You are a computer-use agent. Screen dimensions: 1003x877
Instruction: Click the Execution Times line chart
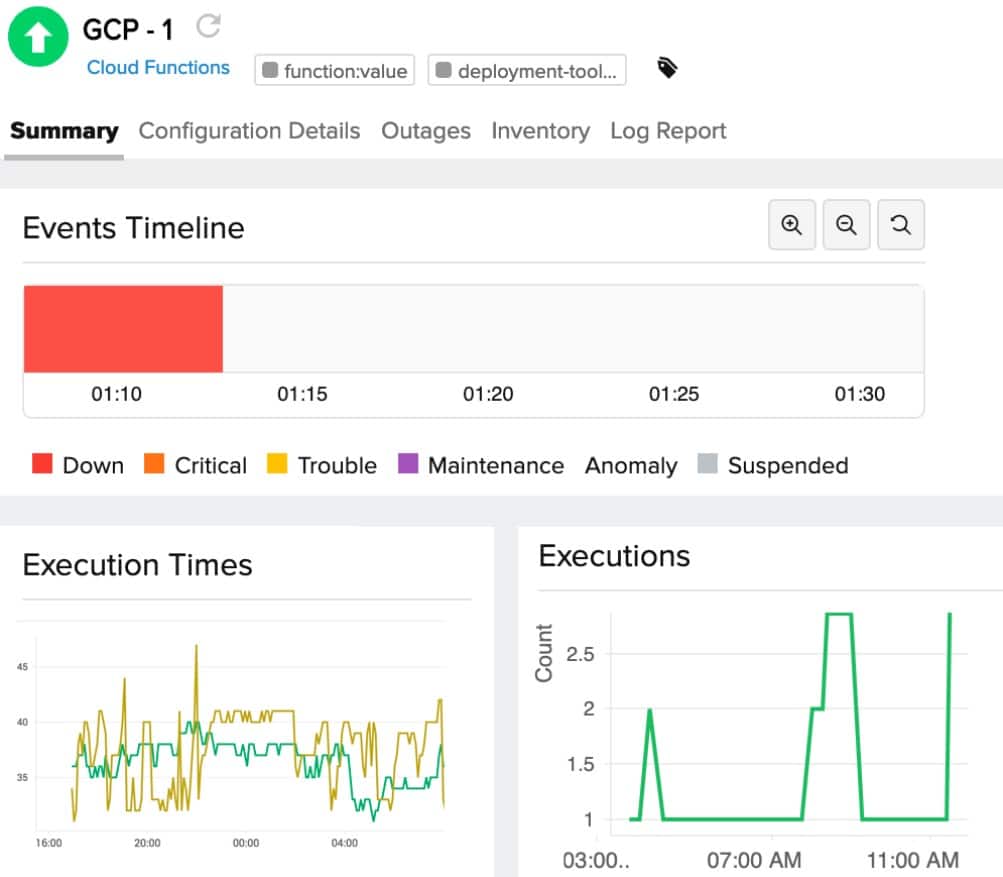click(240, 732)
